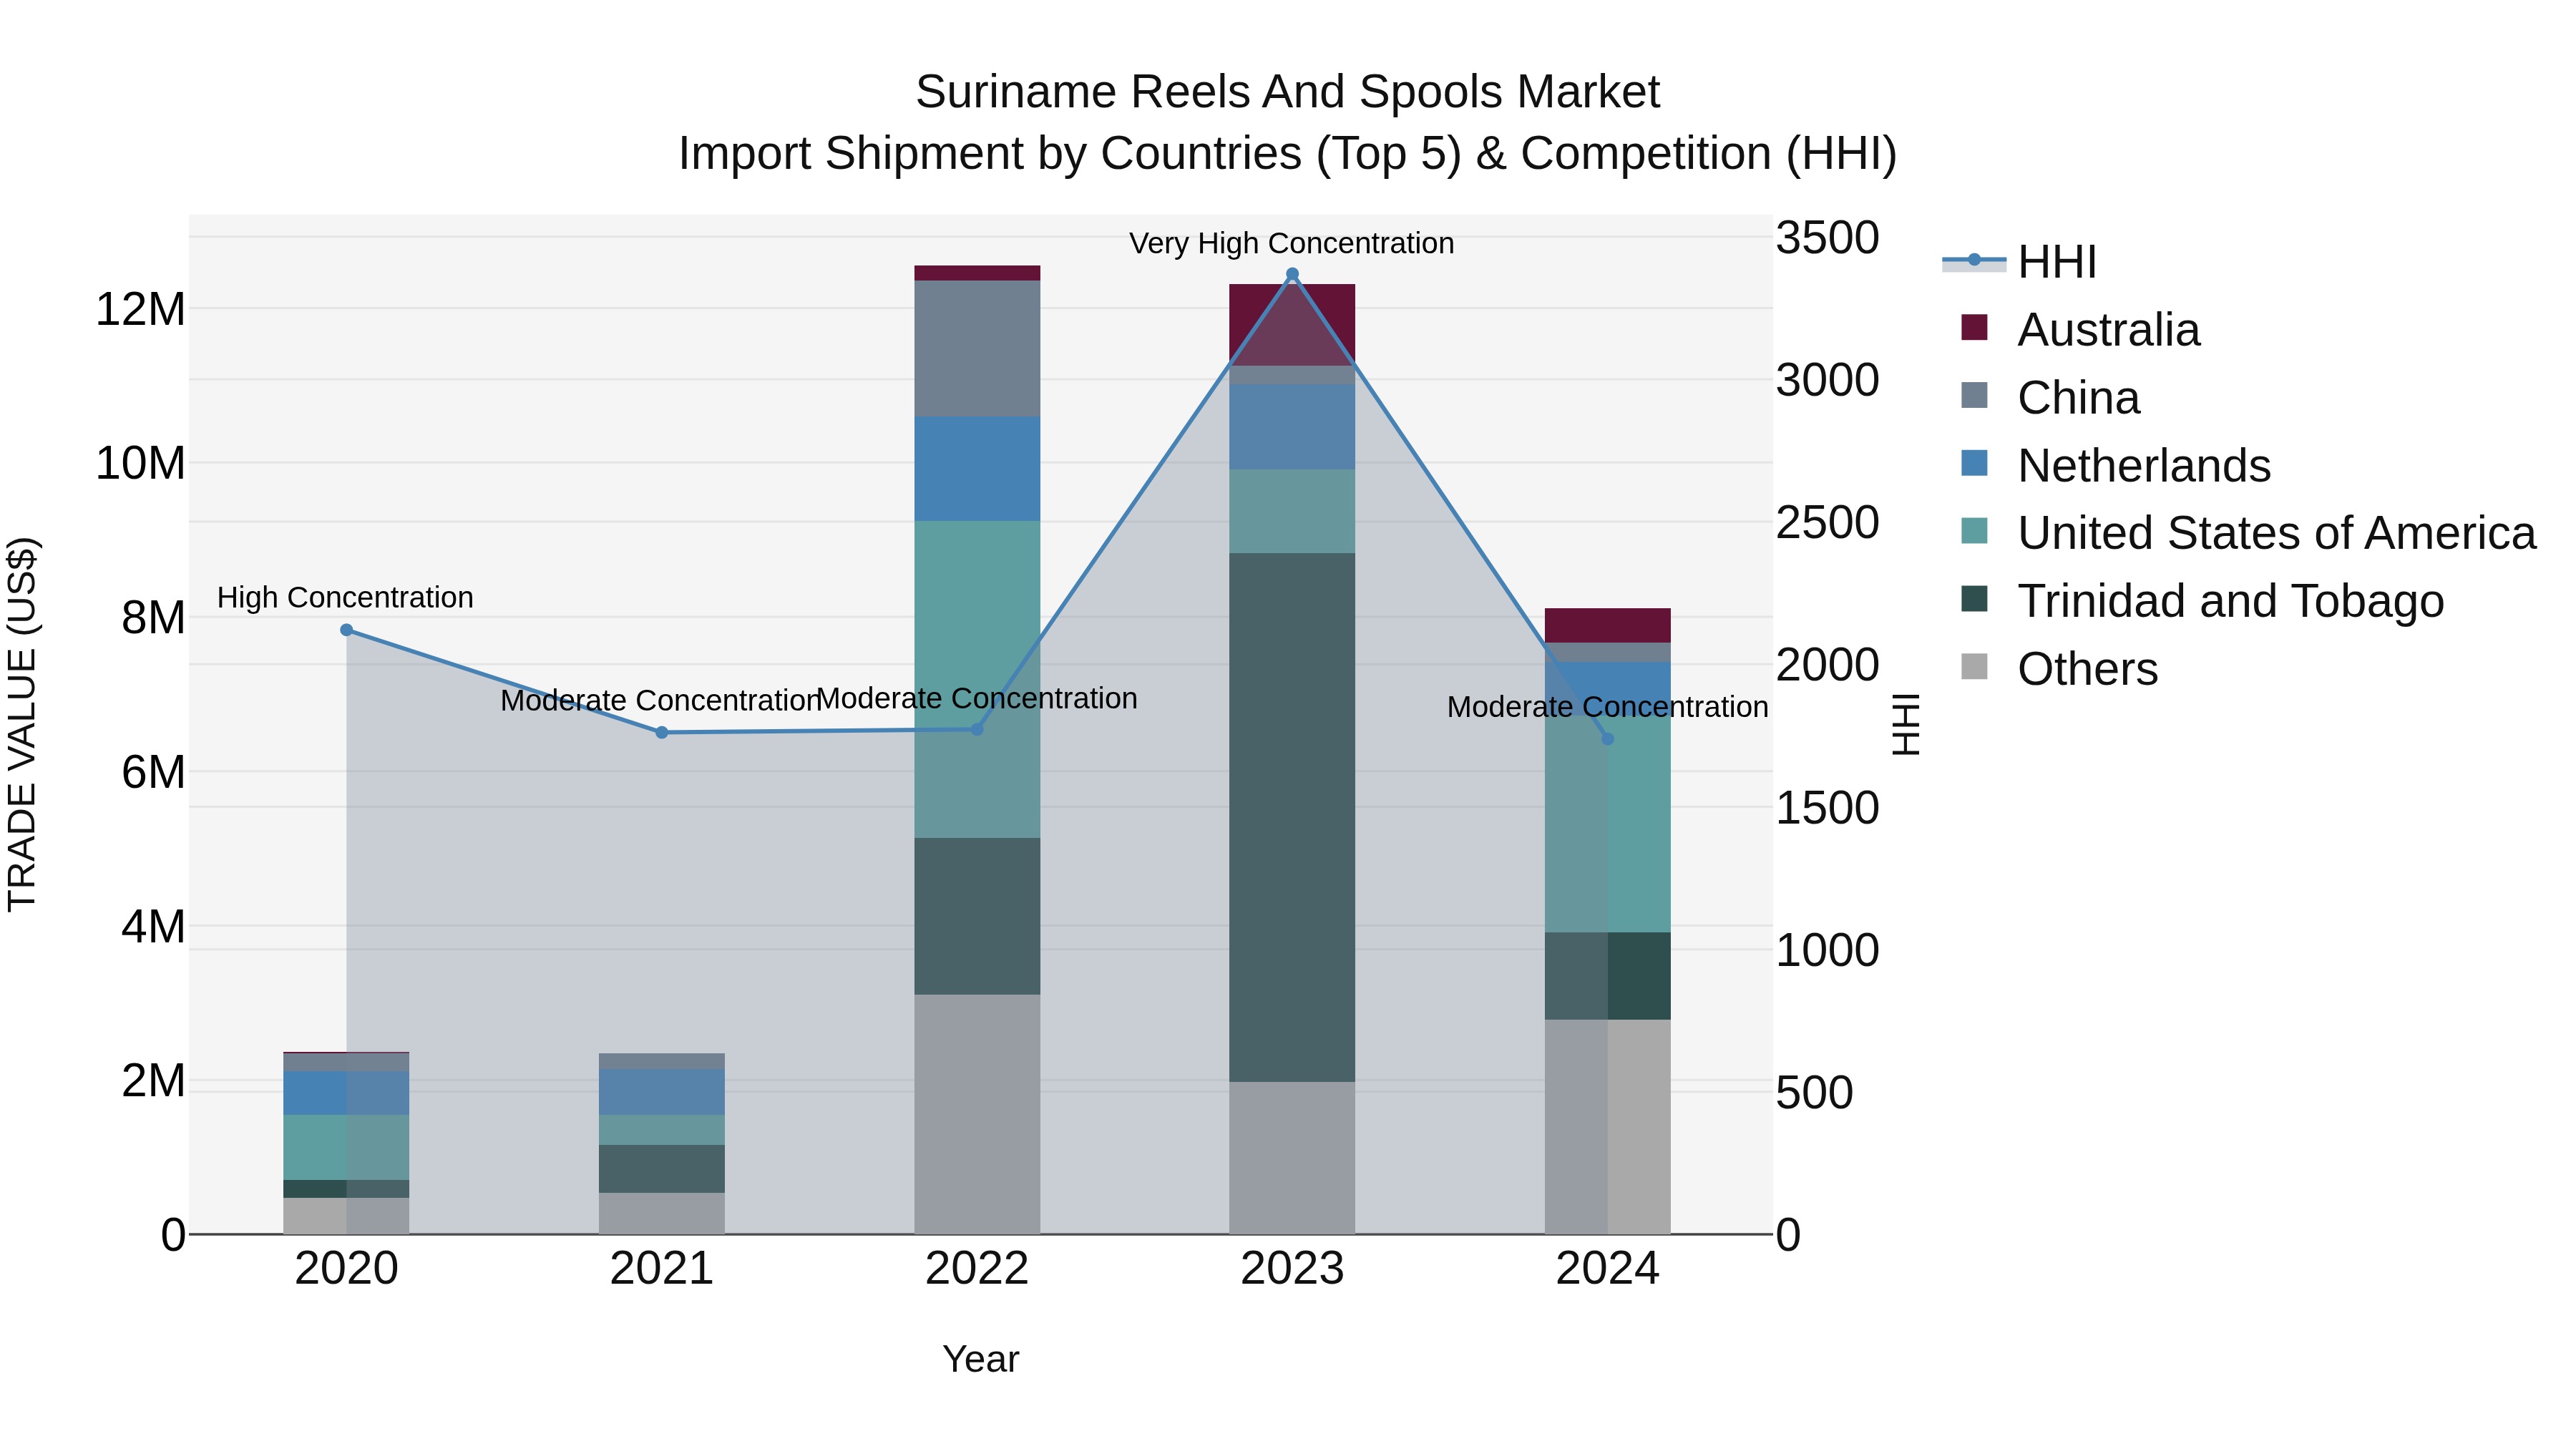Click the Trinidad and Tobago dark green swatch
2576x1449 pixels.
click(x=1974, y=599)
